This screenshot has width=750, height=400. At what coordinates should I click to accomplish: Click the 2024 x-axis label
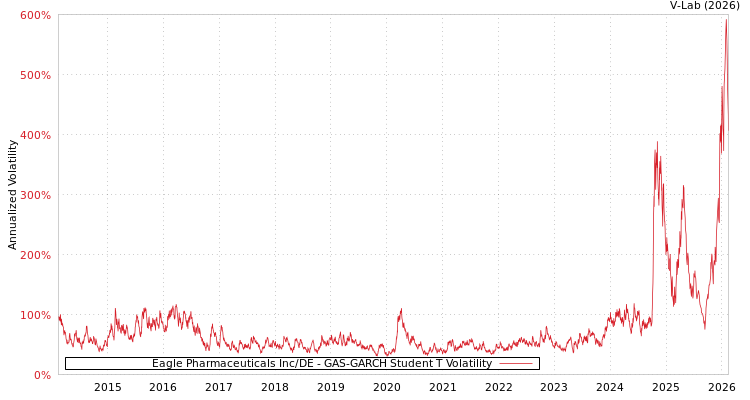(610, 387)
